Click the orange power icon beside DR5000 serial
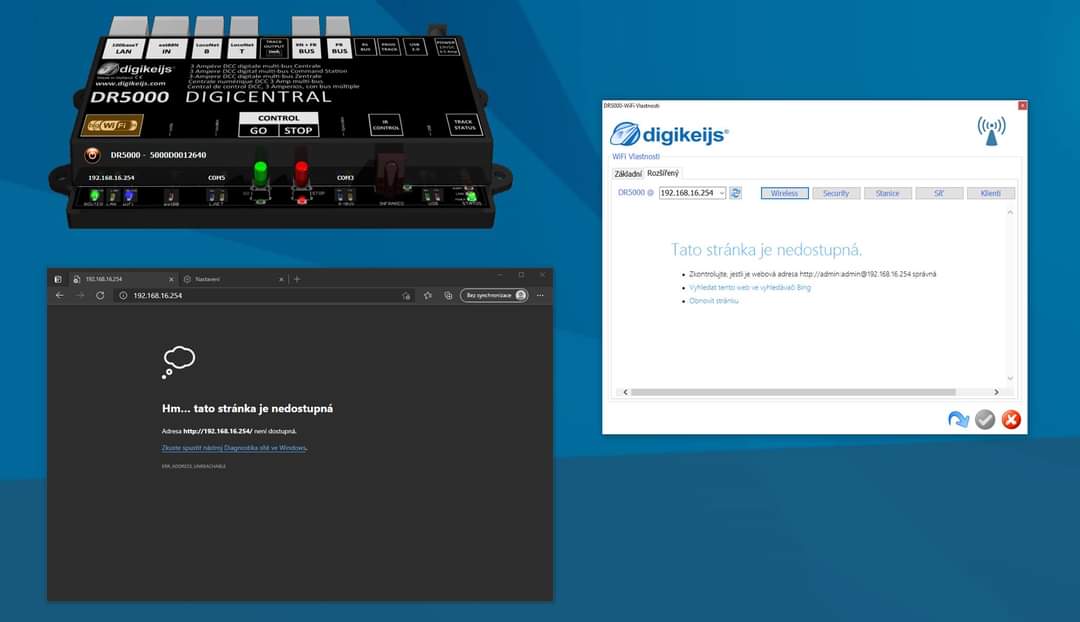 [x=92, y=155]
